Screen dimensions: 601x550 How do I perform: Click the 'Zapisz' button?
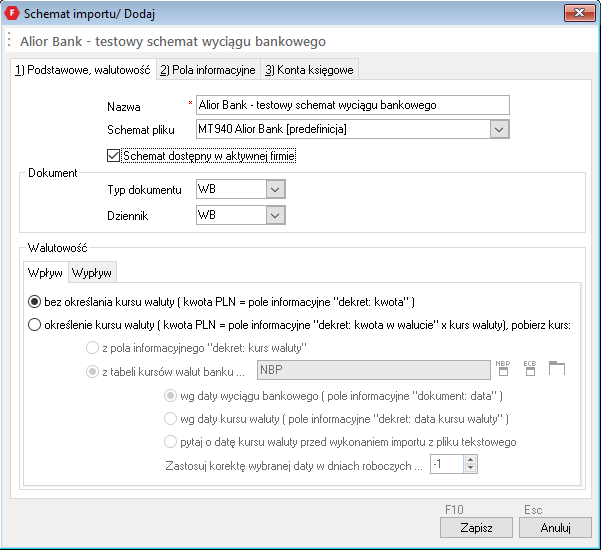pos(476,528)
